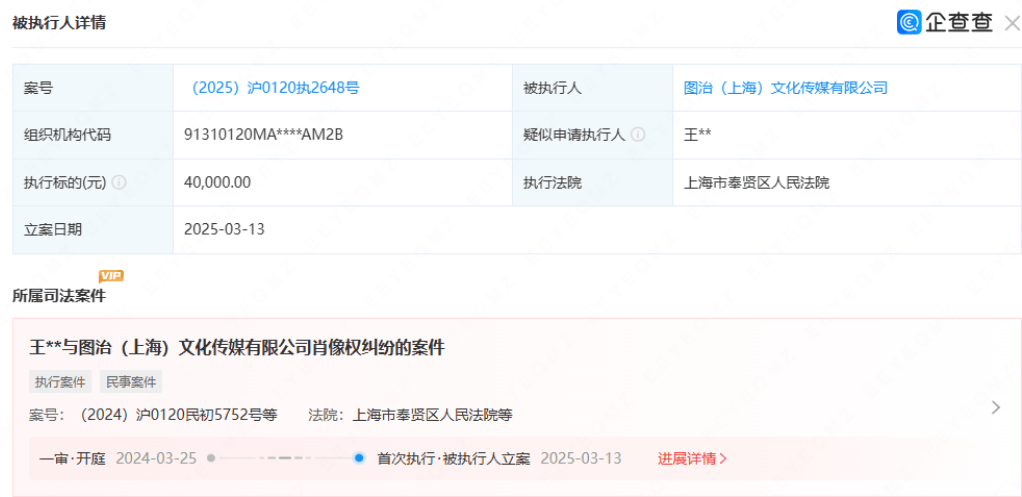Click the 被执行人详情 dialog title
1022x497 pixels.
pyautogui.click(x=59, y=23)
